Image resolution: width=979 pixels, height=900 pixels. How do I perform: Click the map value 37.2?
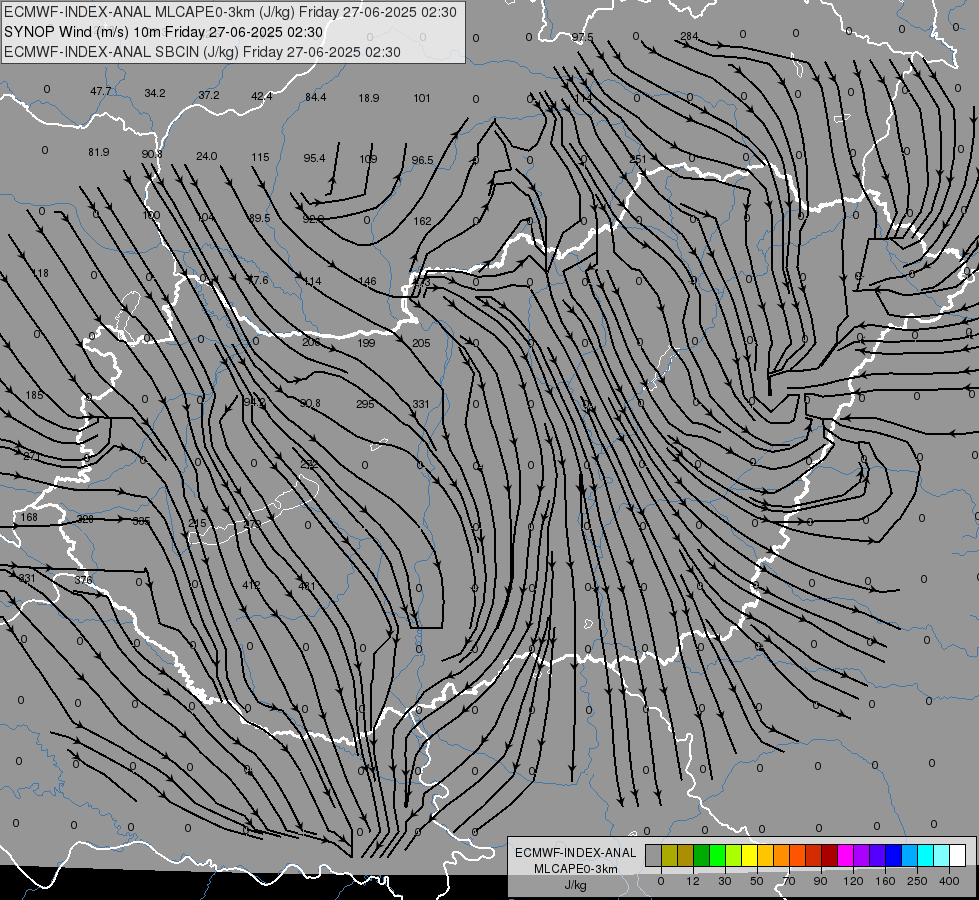pos(209,95)
